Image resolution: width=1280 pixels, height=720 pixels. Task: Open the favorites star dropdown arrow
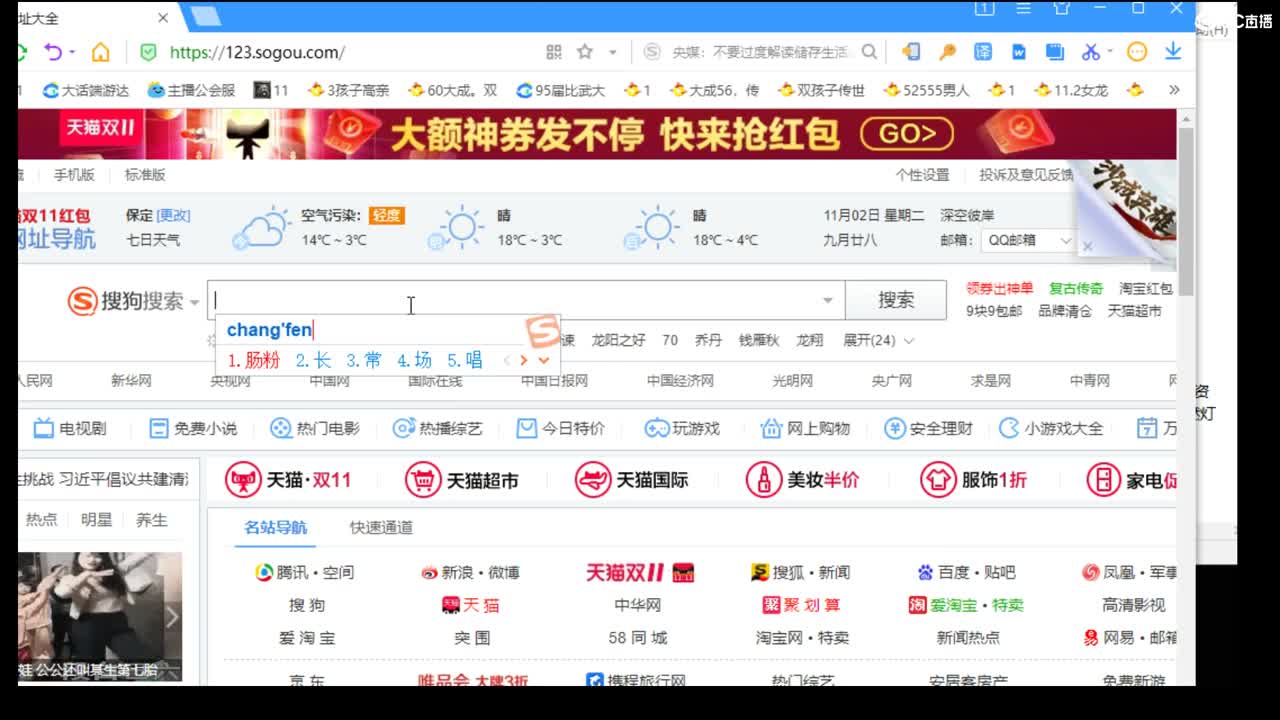613,52
